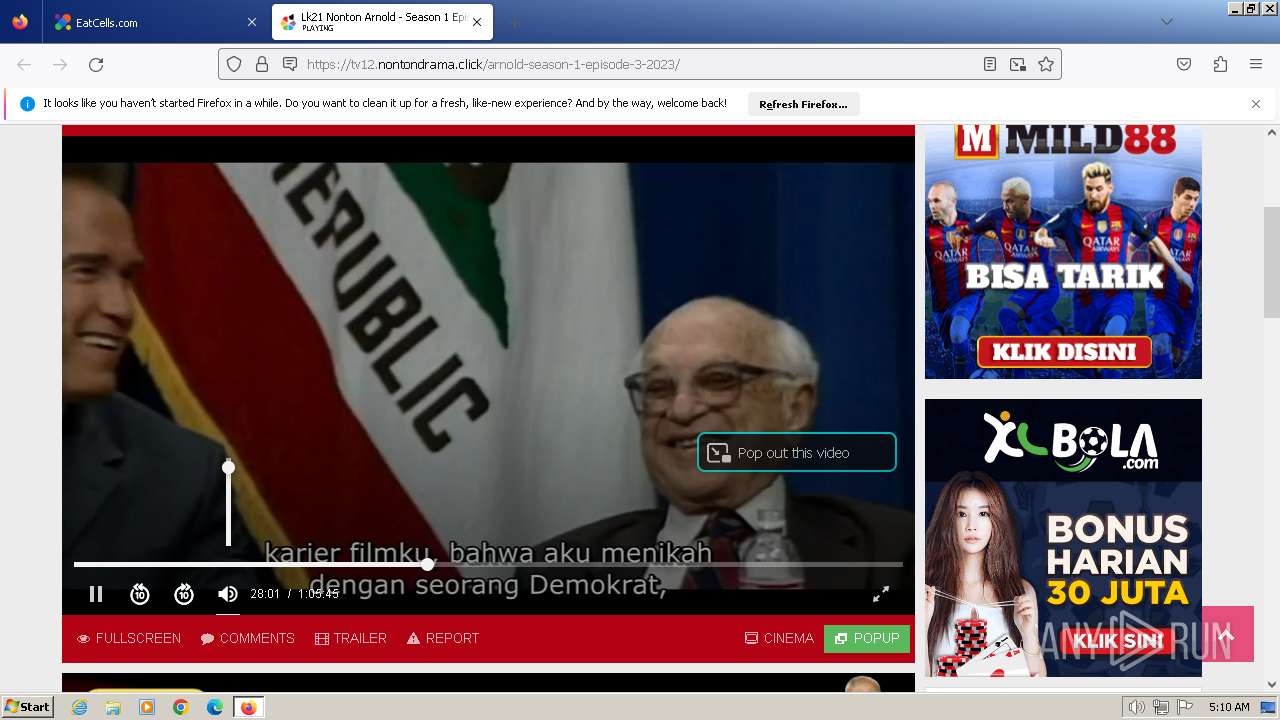Viewport: 1280px width, 720px height.
Task: Open FULLSCREEN option below player
Action: pos(129,638)
